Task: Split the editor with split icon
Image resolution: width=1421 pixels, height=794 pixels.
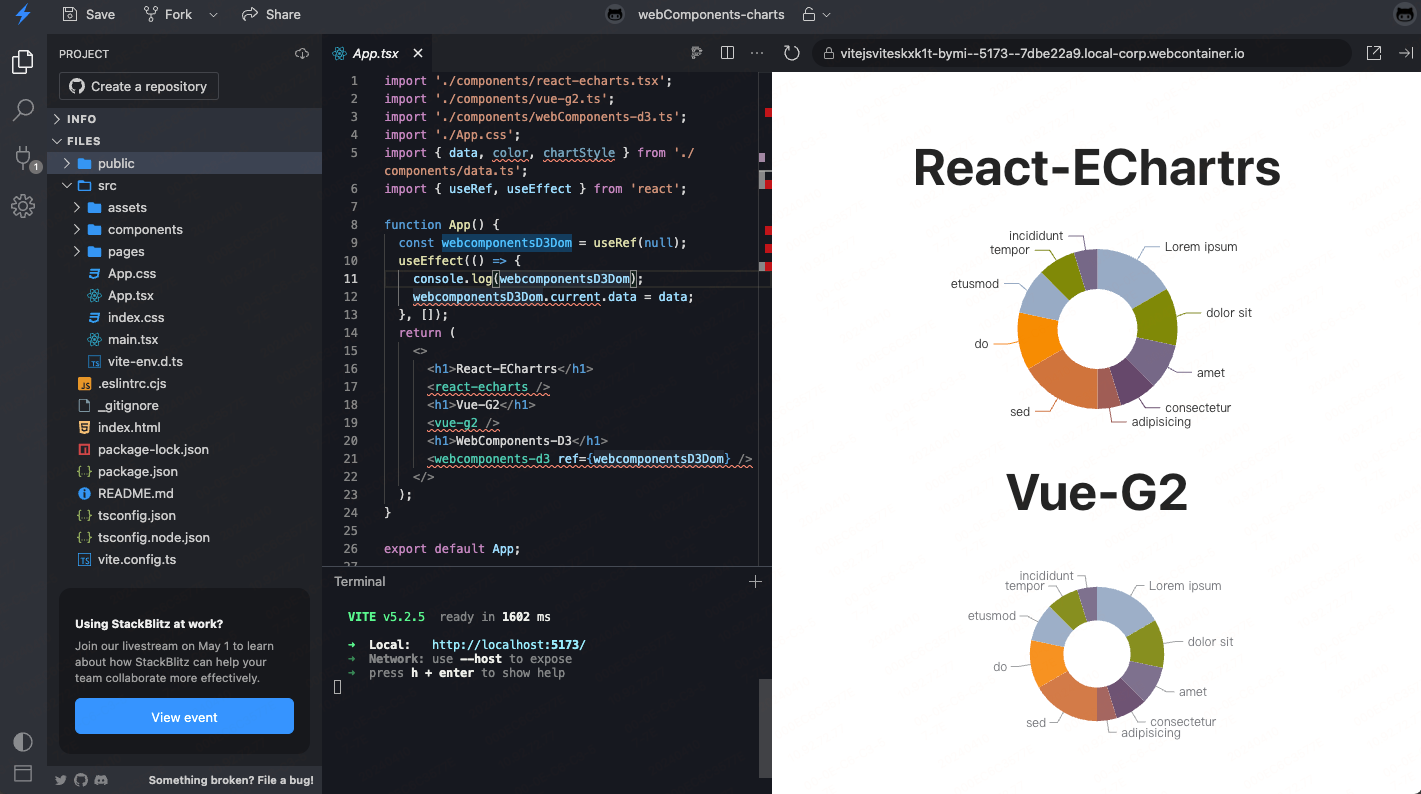Action: tap(727, 53)
